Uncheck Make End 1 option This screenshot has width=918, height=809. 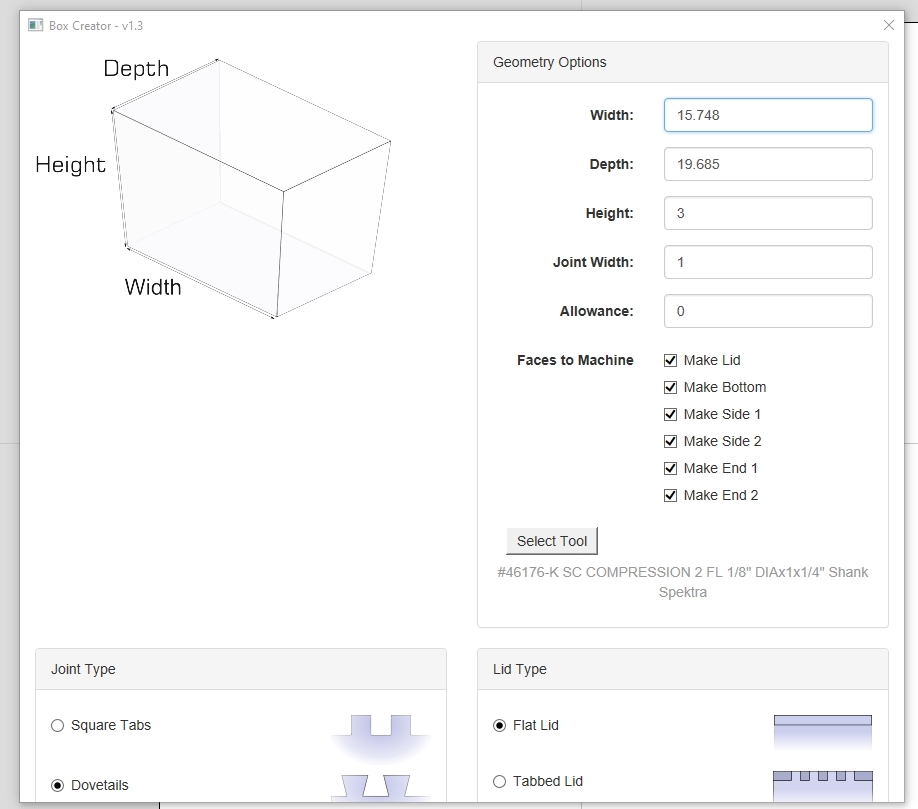671,468
